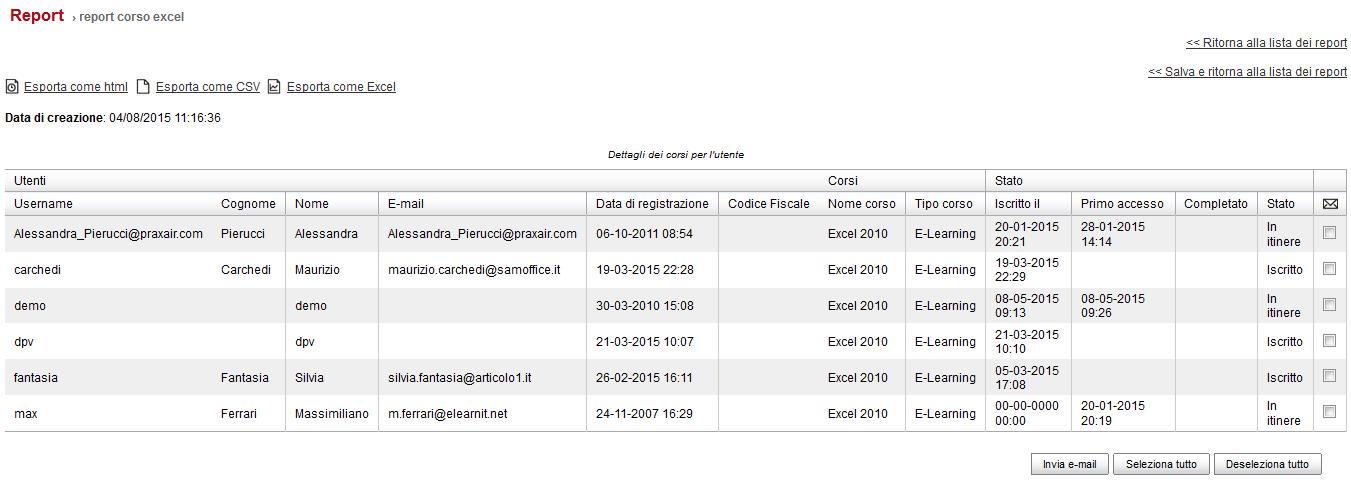Click the HTML export icon
Image resolution: width=1351 pixels, height=487 pixels.
click(12, 87)
